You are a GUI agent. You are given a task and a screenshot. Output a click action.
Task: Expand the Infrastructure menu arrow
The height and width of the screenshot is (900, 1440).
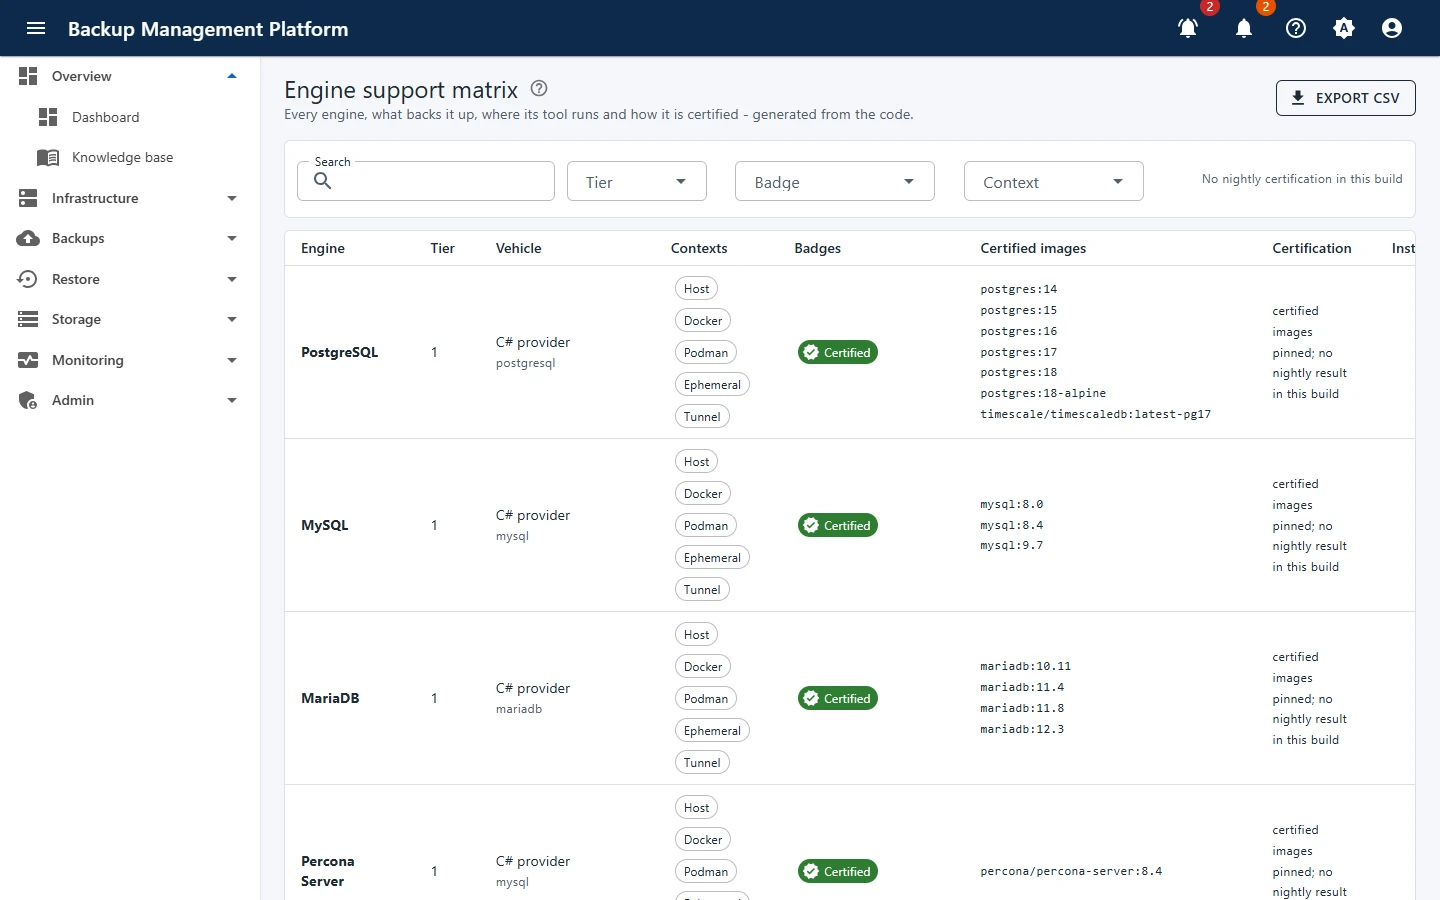232,198
